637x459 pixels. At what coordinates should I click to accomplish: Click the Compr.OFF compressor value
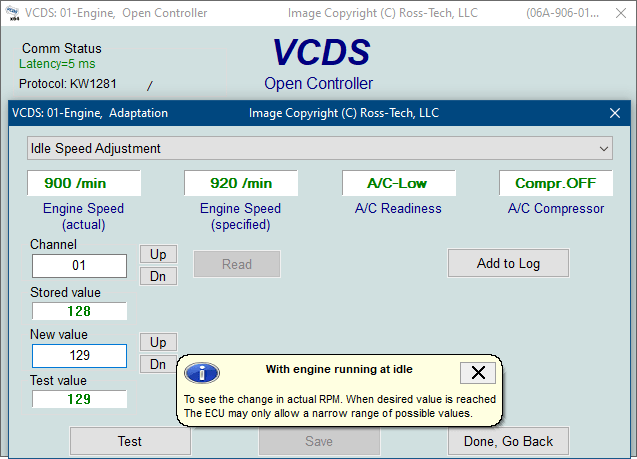pos(556,183)
